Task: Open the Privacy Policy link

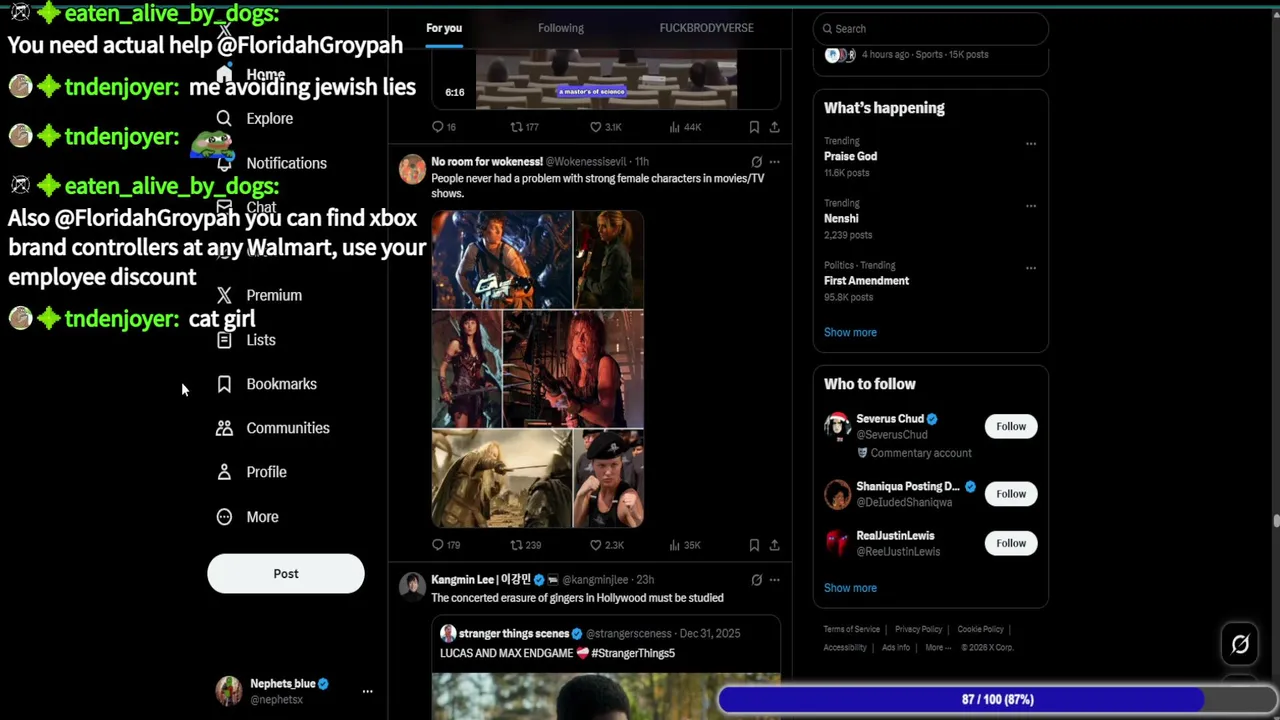Action: [918, 629]
